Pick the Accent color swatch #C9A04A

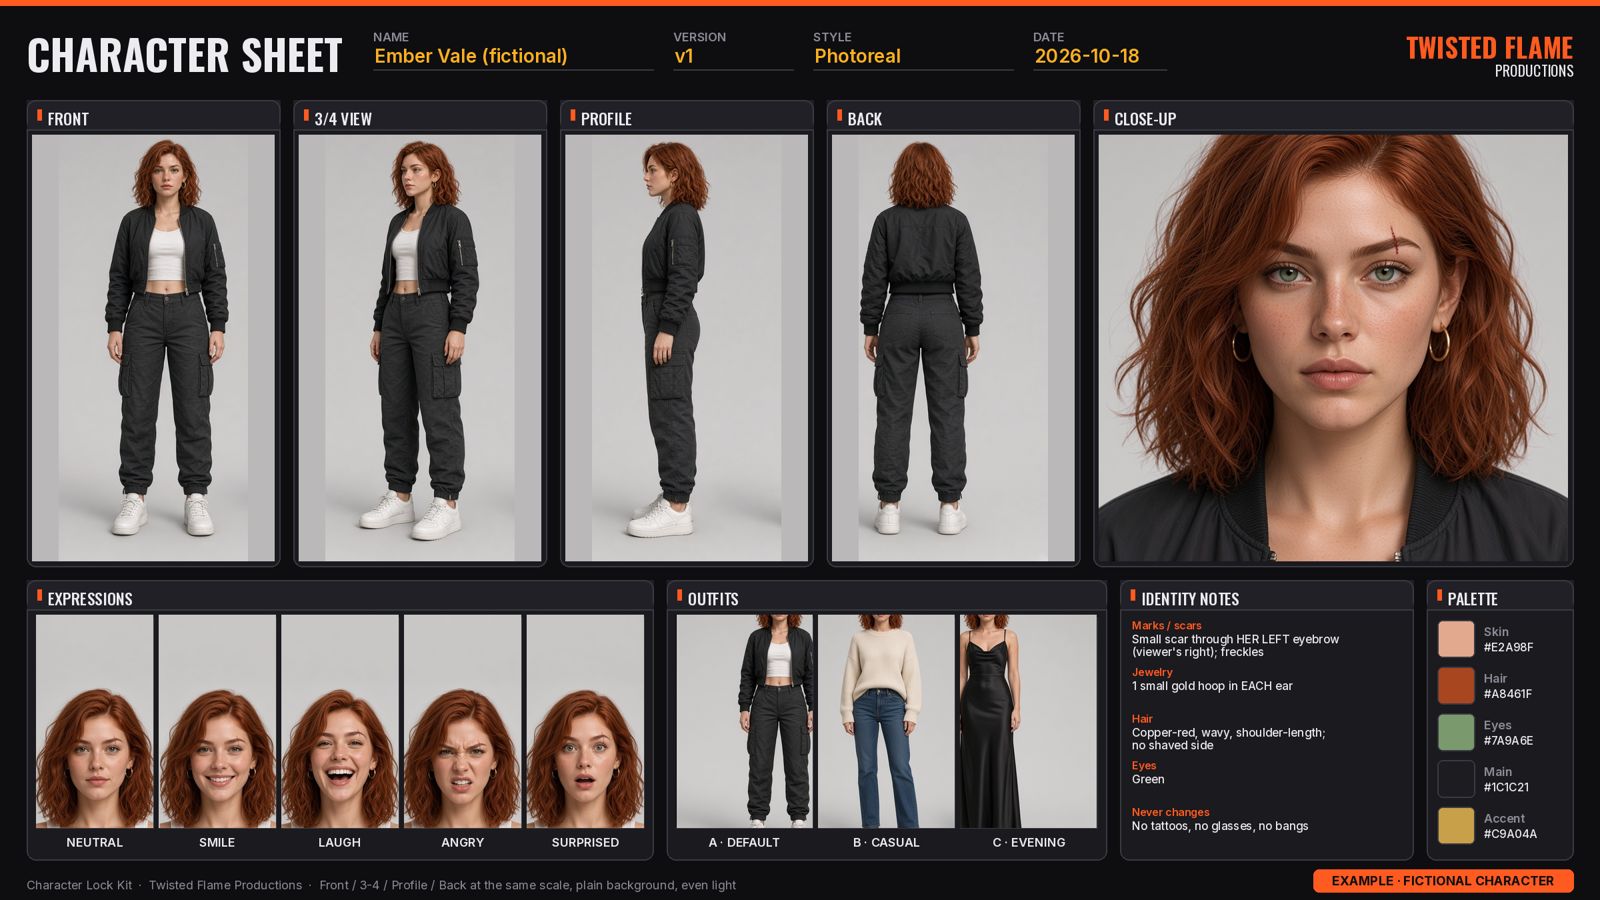pyautogui.click(x=1456, y=826)
